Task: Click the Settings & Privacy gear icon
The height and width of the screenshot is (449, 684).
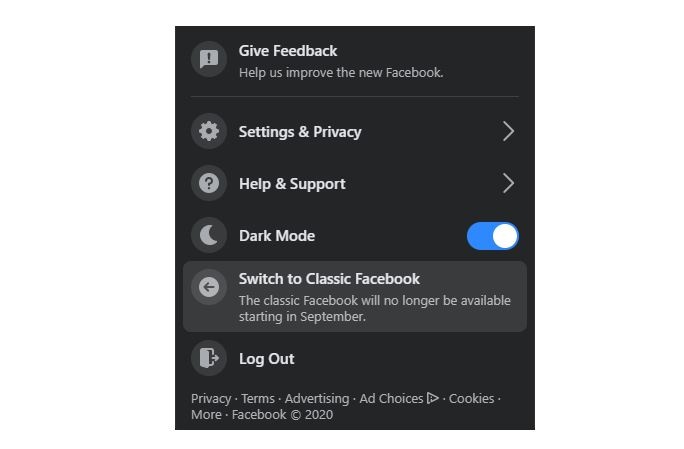Action: pyautogui.click(x=209, y=131)
